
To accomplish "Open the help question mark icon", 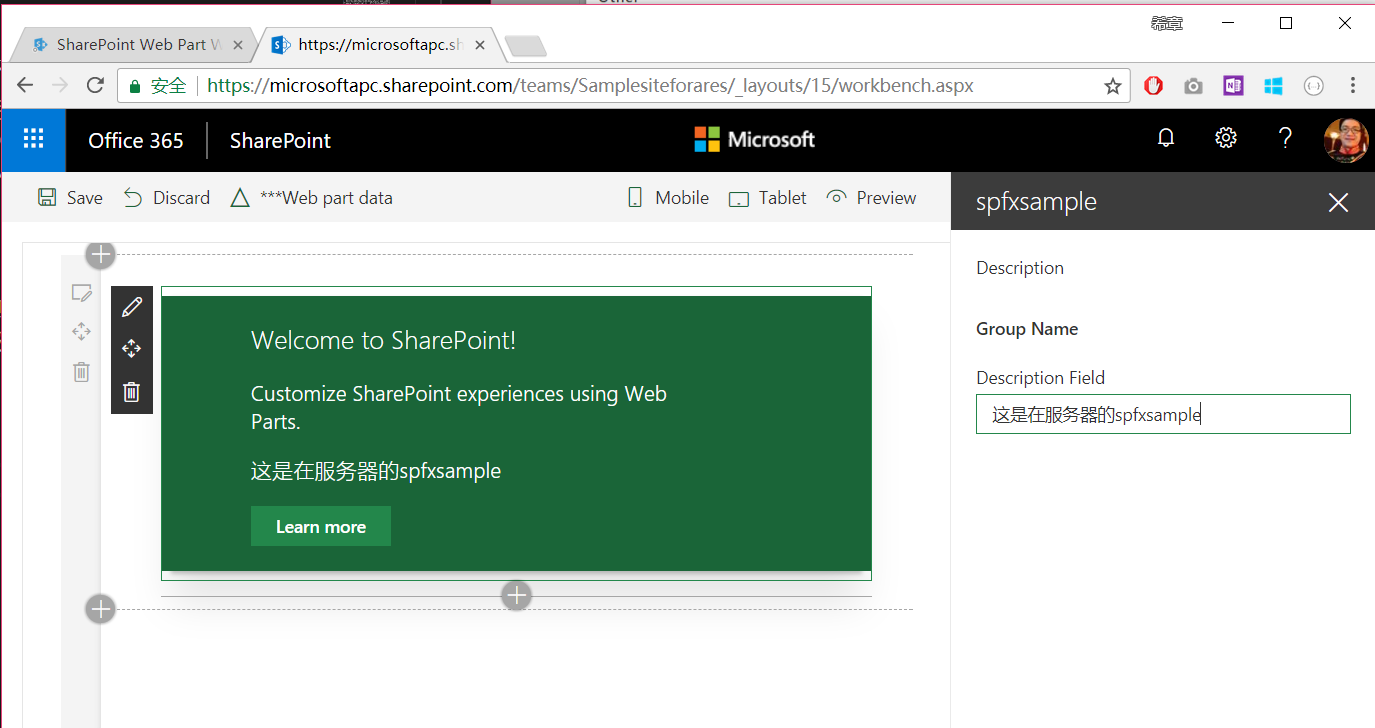I will [x=1285, y=139].
